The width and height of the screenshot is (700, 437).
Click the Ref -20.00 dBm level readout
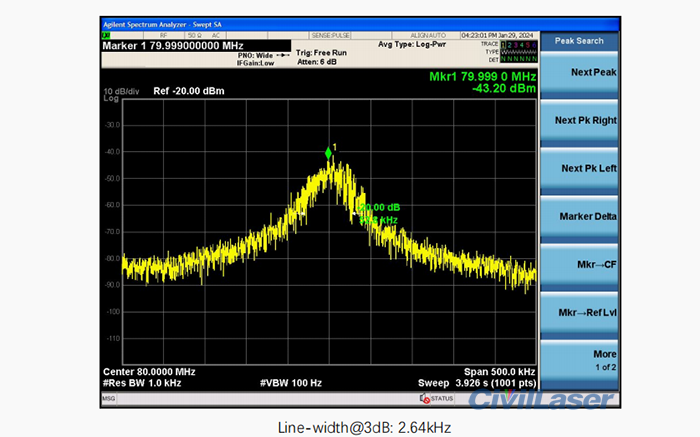click(x=189, y=91)
